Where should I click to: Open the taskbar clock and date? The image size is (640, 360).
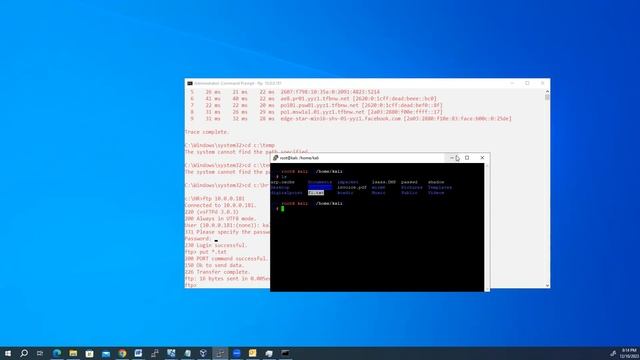pyautogui.click(x=630, y=353)
